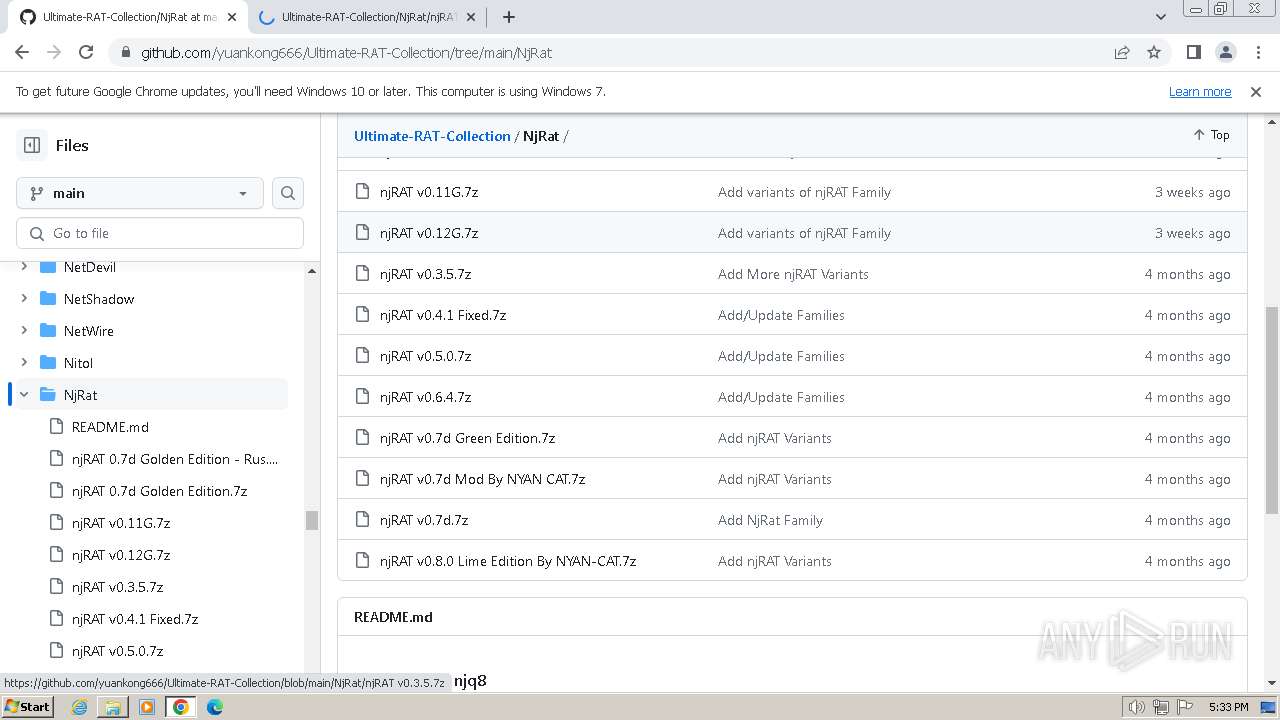
Task: Toggle the Chrome side panel
Action: click(x=1193, y=52)
